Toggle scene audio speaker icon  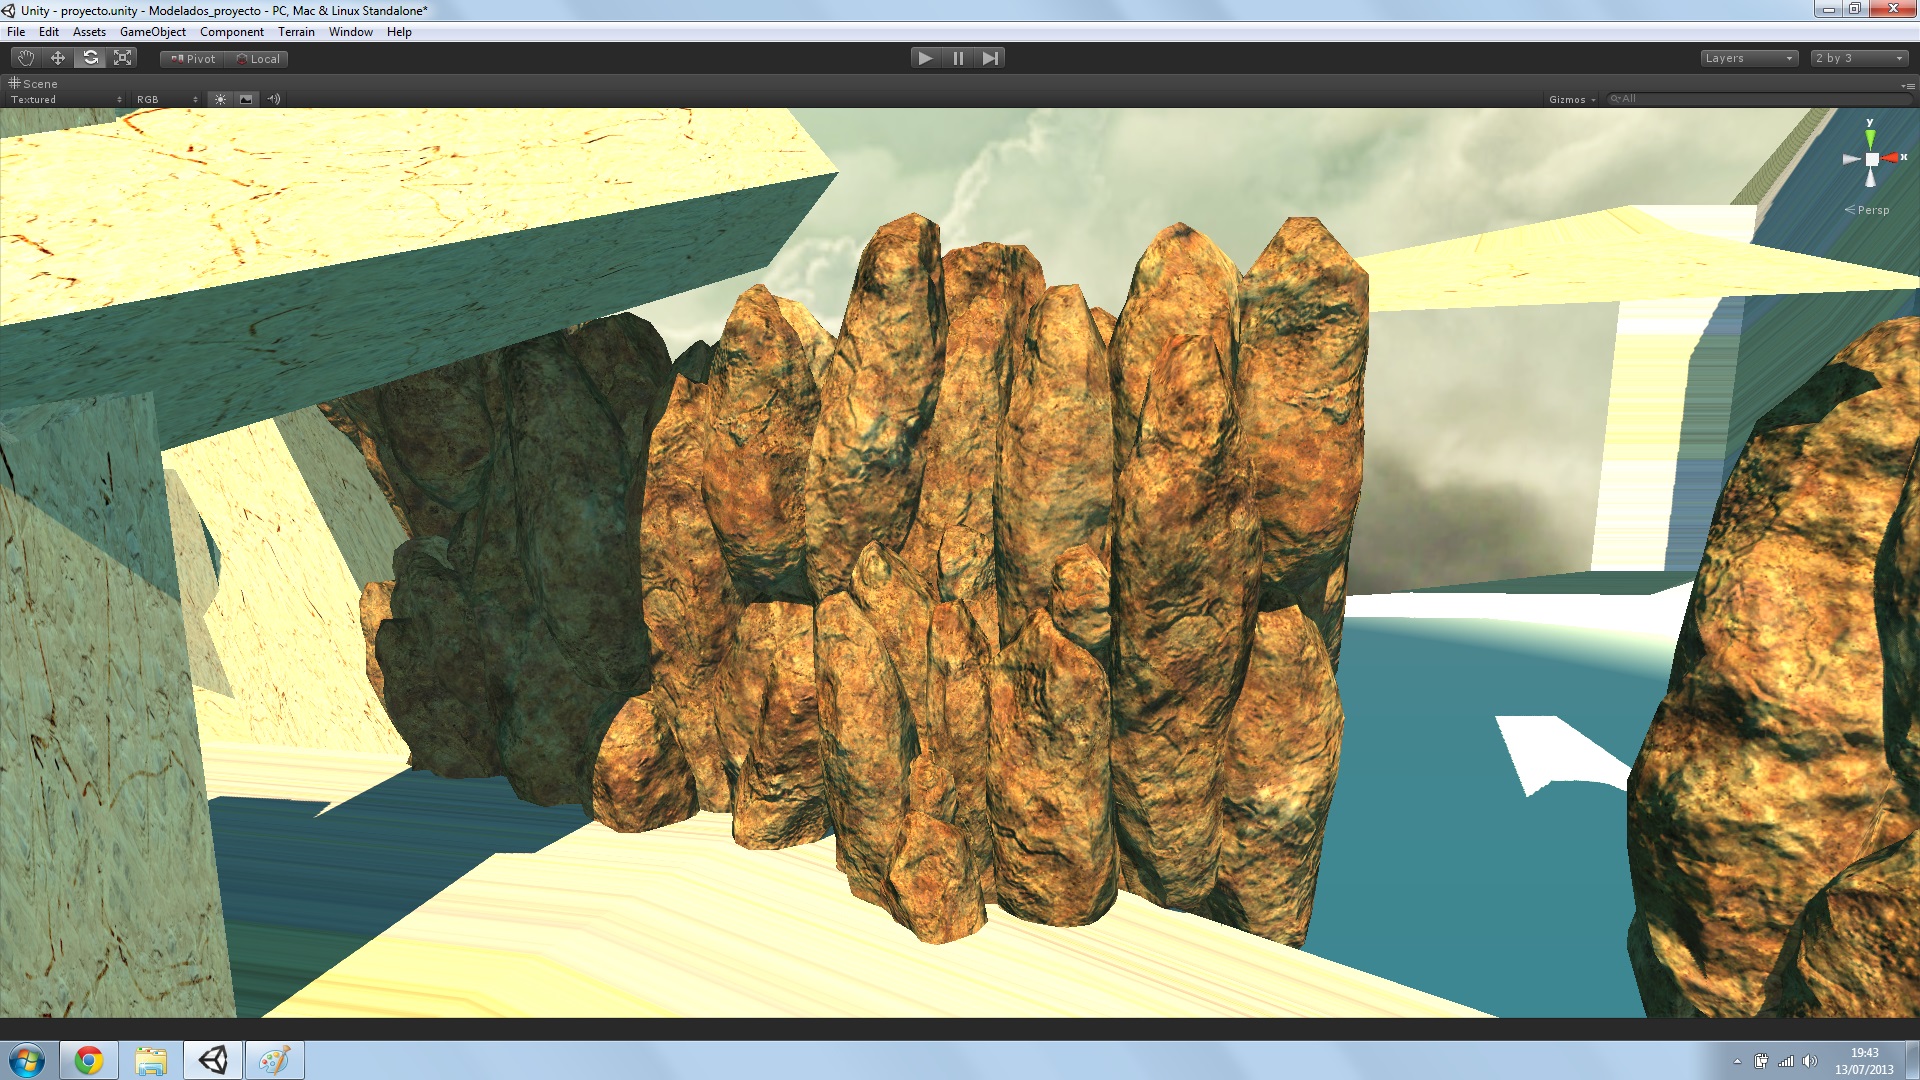(273, 99)
